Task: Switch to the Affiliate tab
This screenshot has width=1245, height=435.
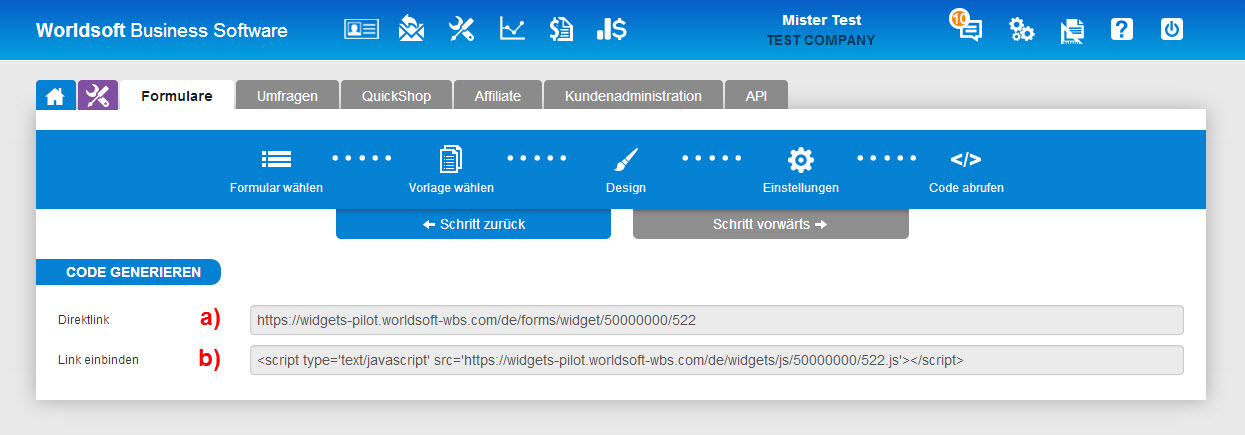Action: click(x=497, y=96)
